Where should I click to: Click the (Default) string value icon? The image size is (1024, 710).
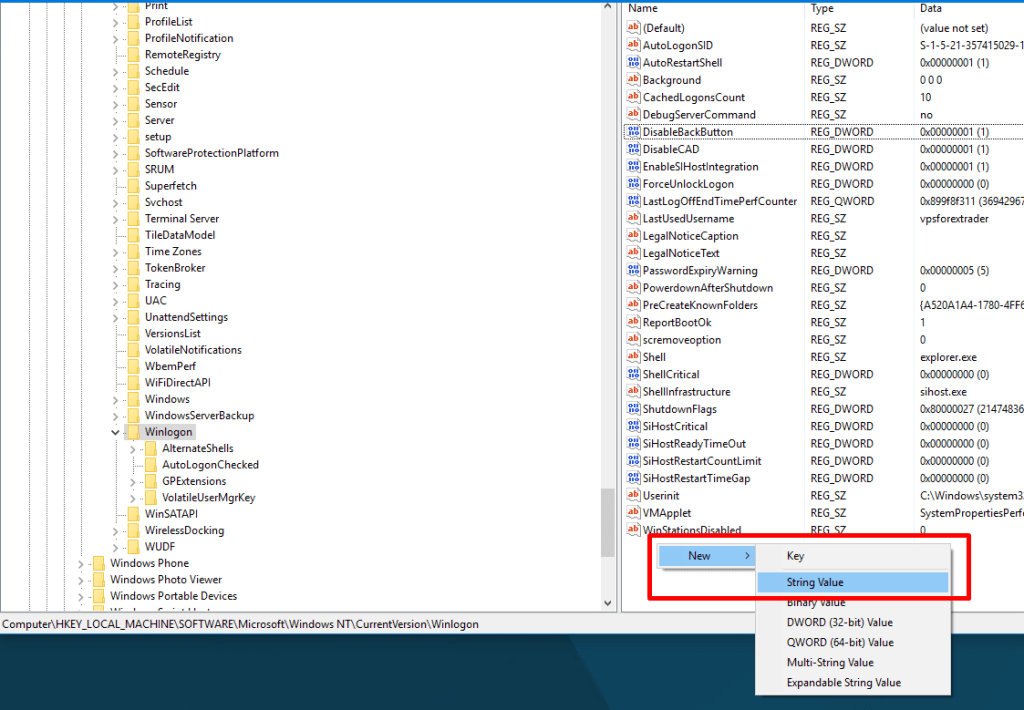[633, 28]
